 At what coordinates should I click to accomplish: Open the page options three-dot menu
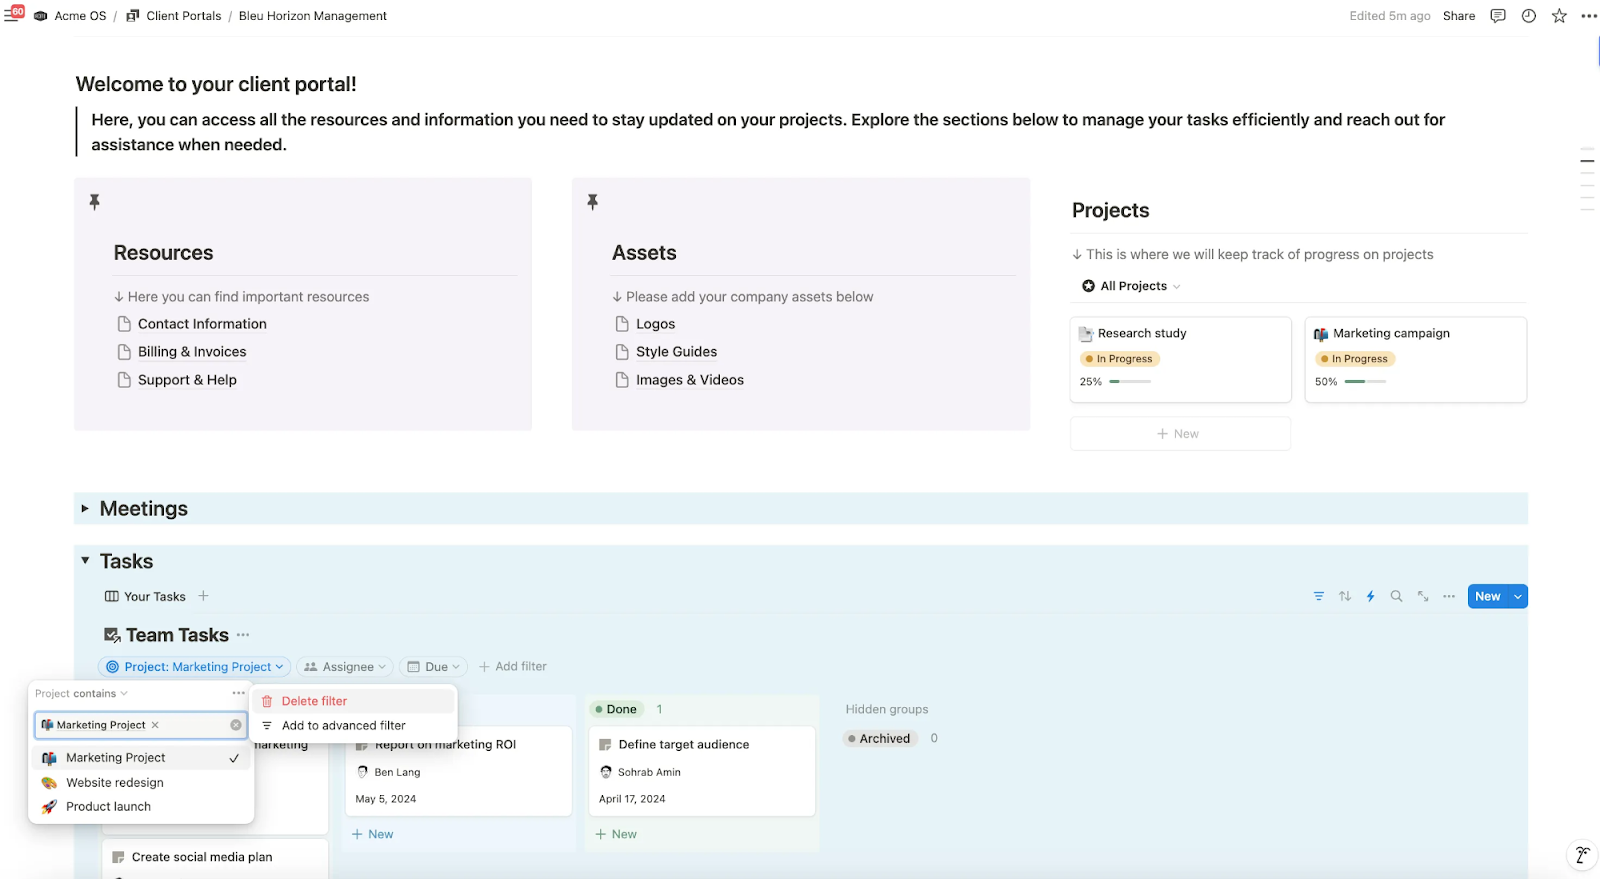(1589, 16)
